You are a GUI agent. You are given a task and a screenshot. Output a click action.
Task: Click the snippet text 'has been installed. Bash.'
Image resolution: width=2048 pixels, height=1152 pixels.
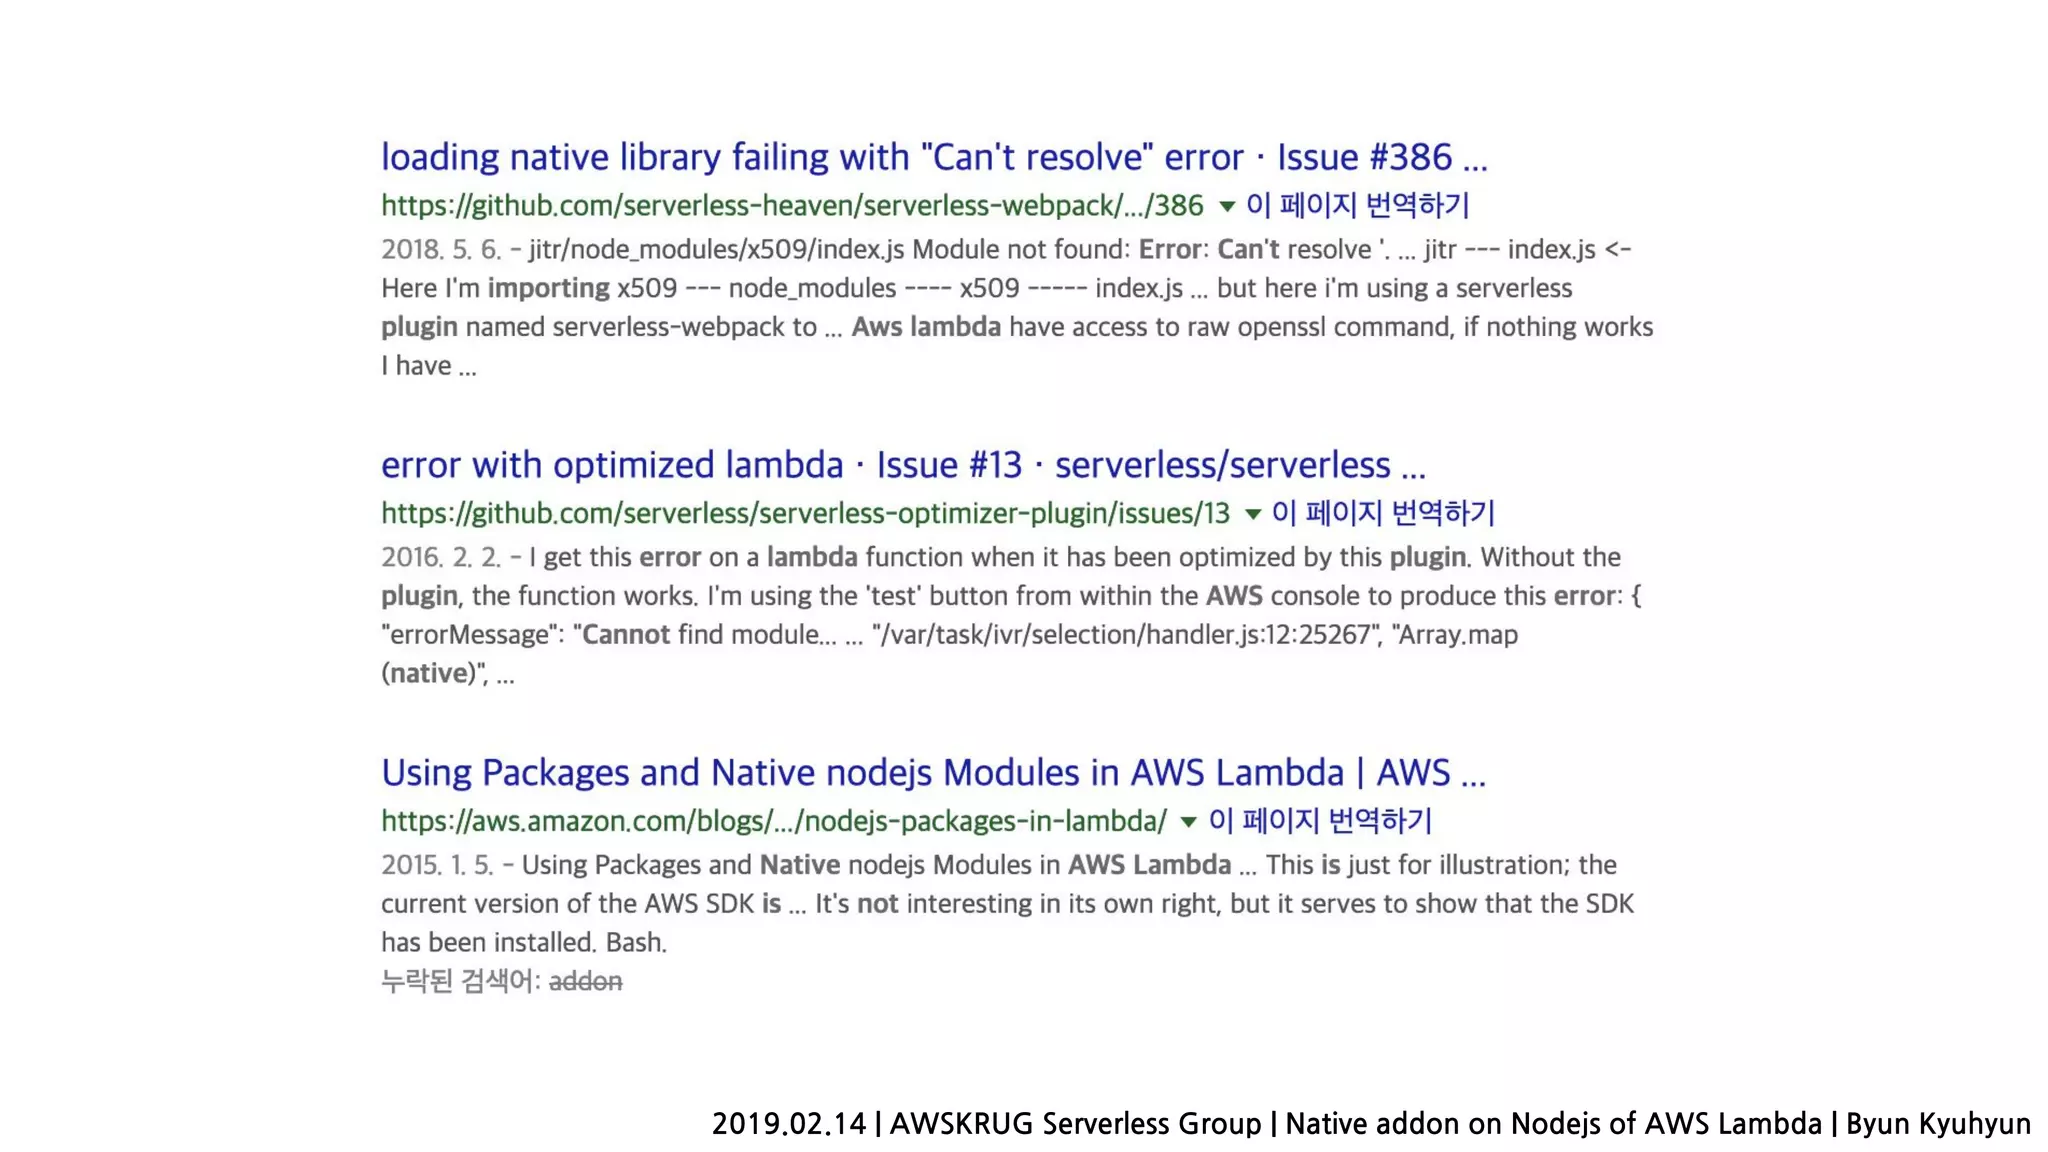click(x=523, y=943)
